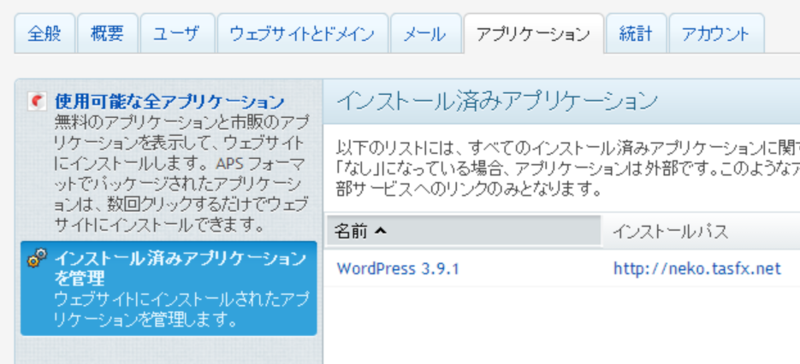The width and height of the screenshot is (800, 364).
Task: Open the アカウント tab
Action: pyautogui.click(x=716, y=34)
